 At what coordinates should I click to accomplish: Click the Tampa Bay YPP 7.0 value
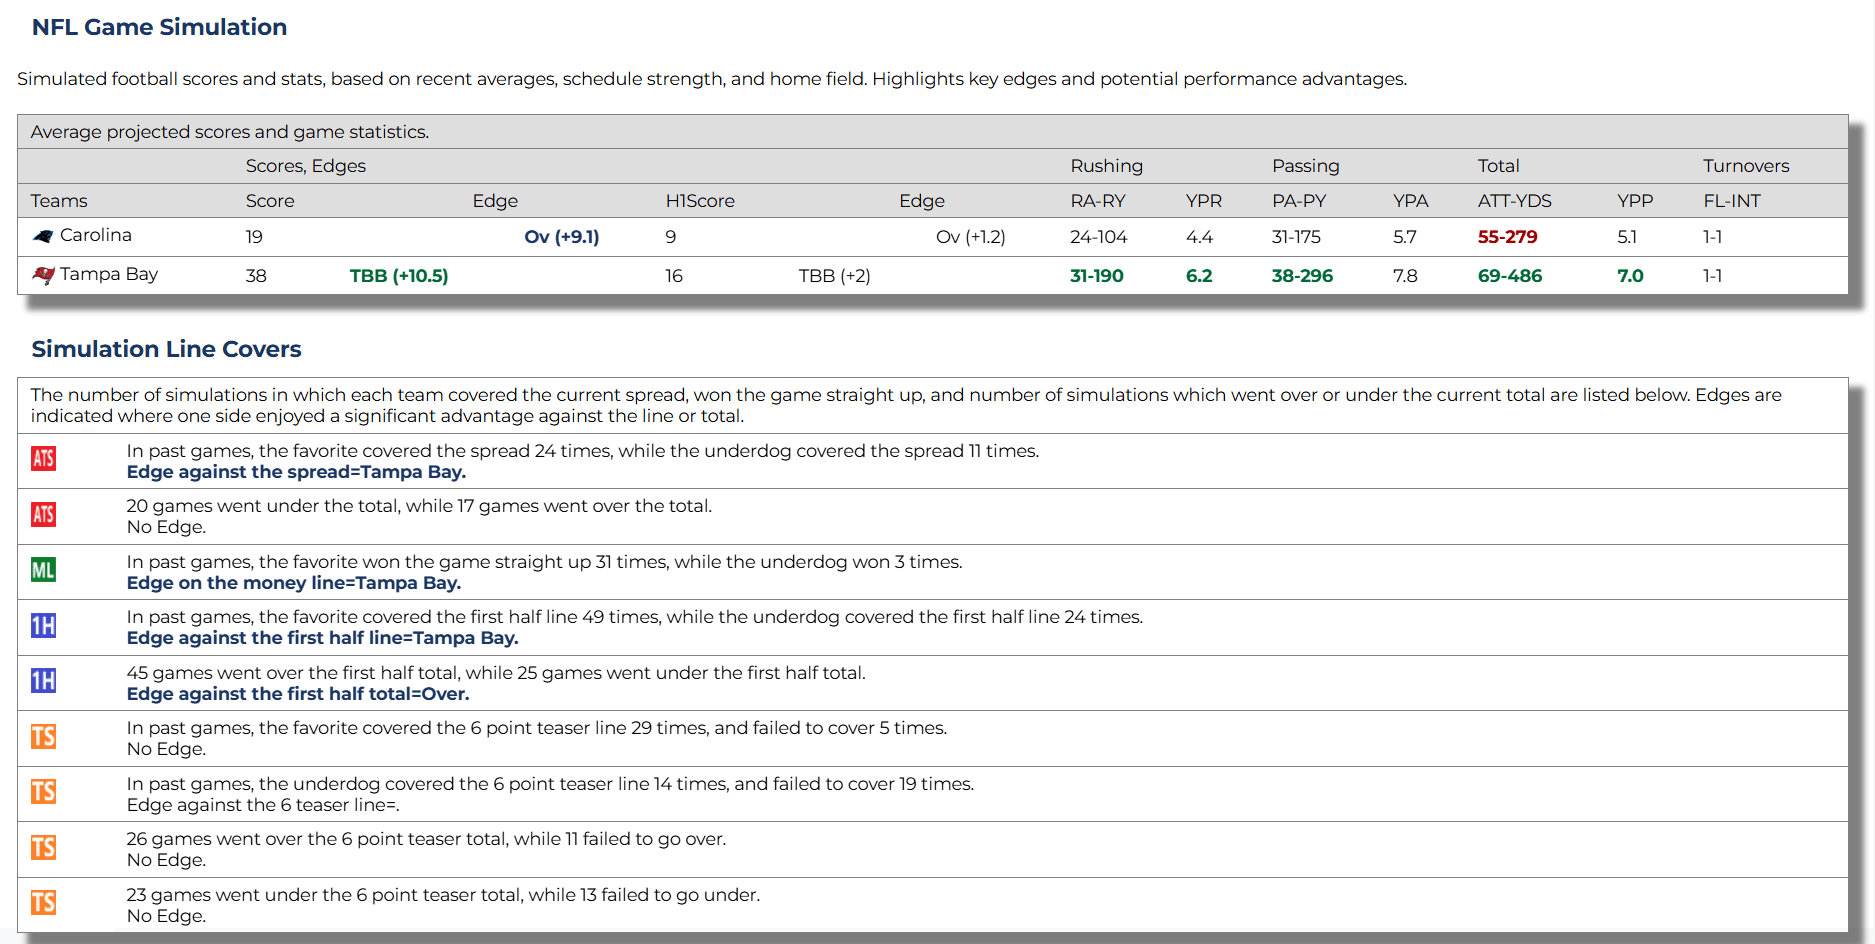[1630, 276]
